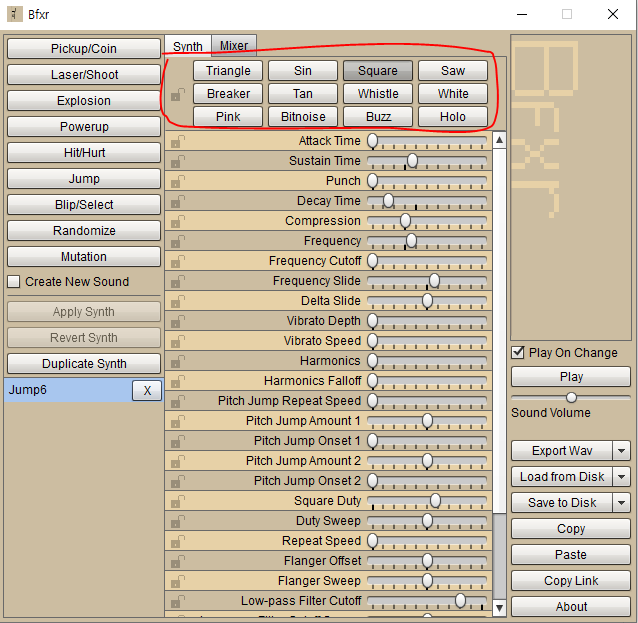Generate a Powerup sound
This screenshot has height=623, width=638.
[x=84, y=127]
